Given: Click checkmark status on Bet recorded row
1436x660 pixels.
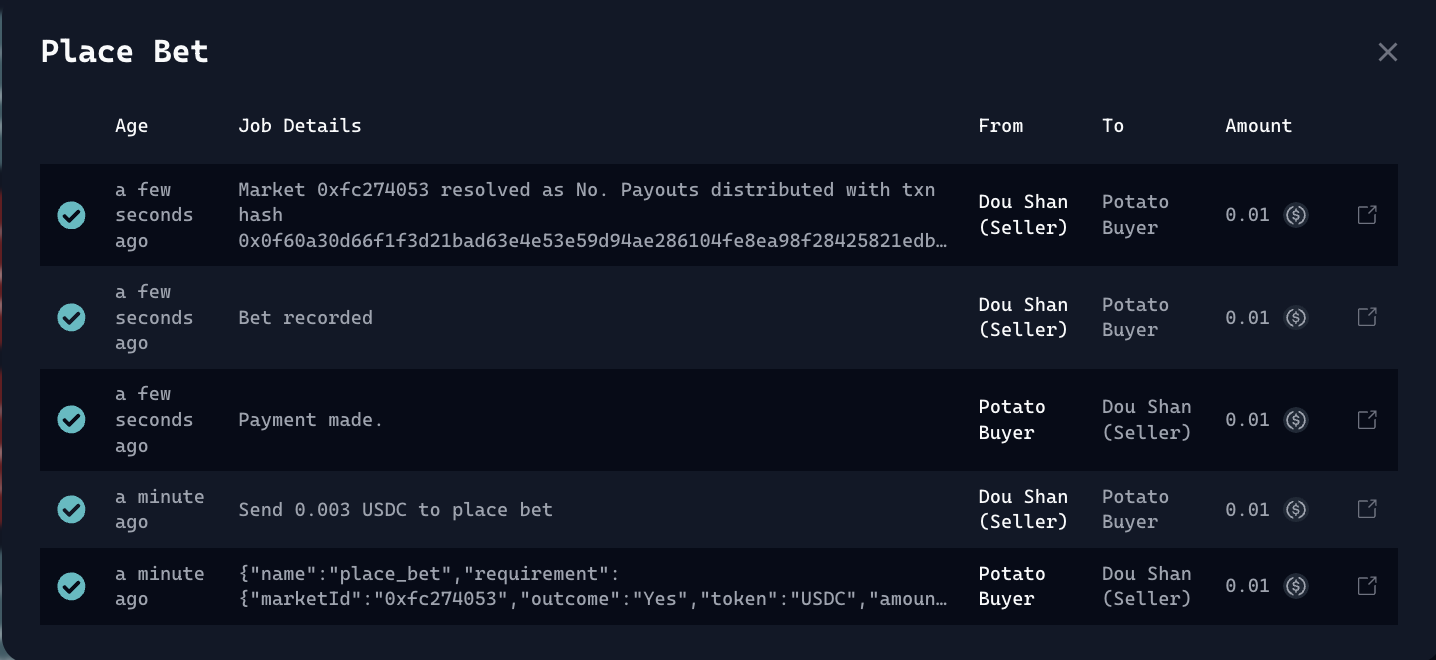Looking at the screenshot, I should click(x=71, y=317).
